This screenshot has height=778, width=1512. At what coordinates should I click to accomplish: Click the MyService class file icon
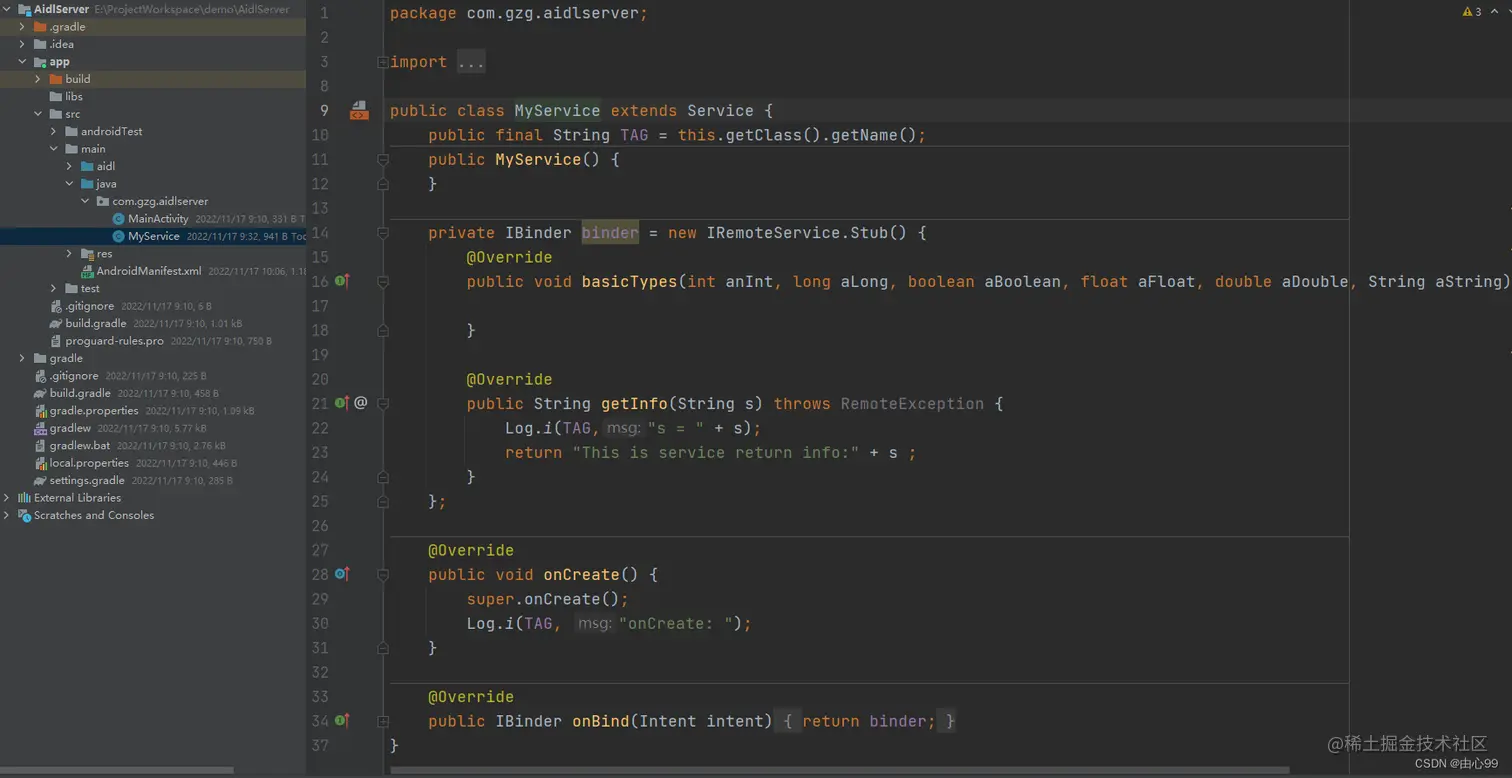118,236
